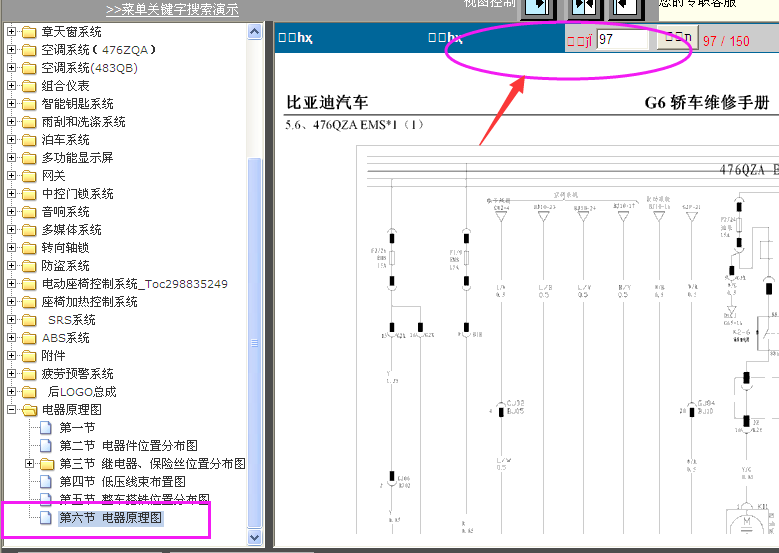Click open-folder icon beside 电器原理图
The width and height of the screenshot is (779, 553).
click(29, 410)
